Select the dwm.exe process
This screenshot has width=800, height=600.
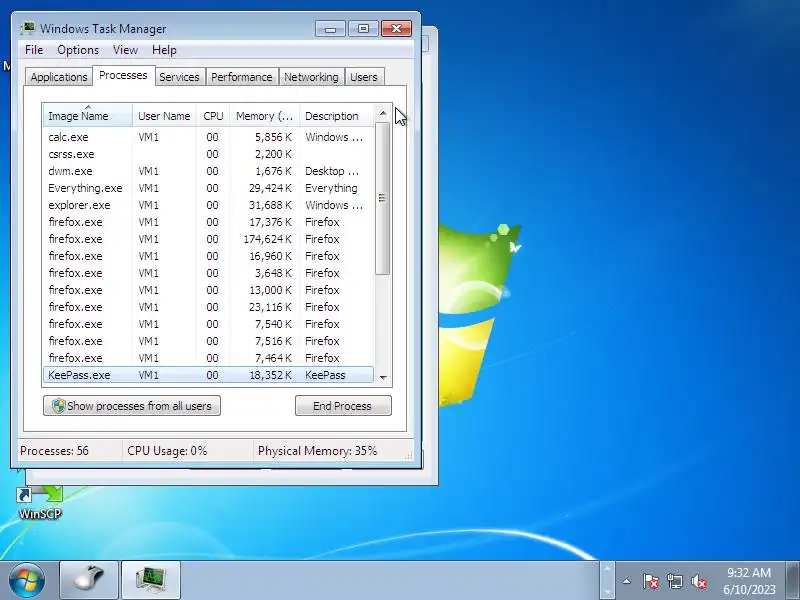click(208, 171)
